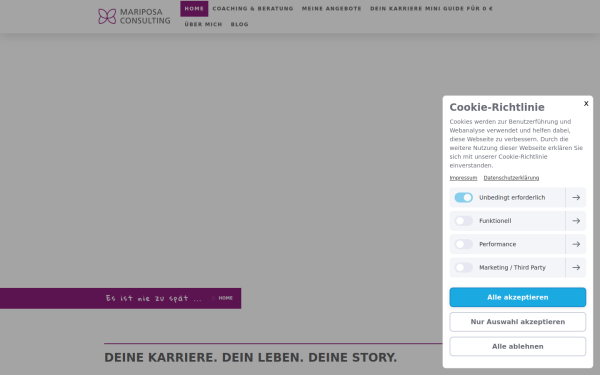
Task: Click the Mariposa Consulting butterfly logo
Action: pos(134,16)
